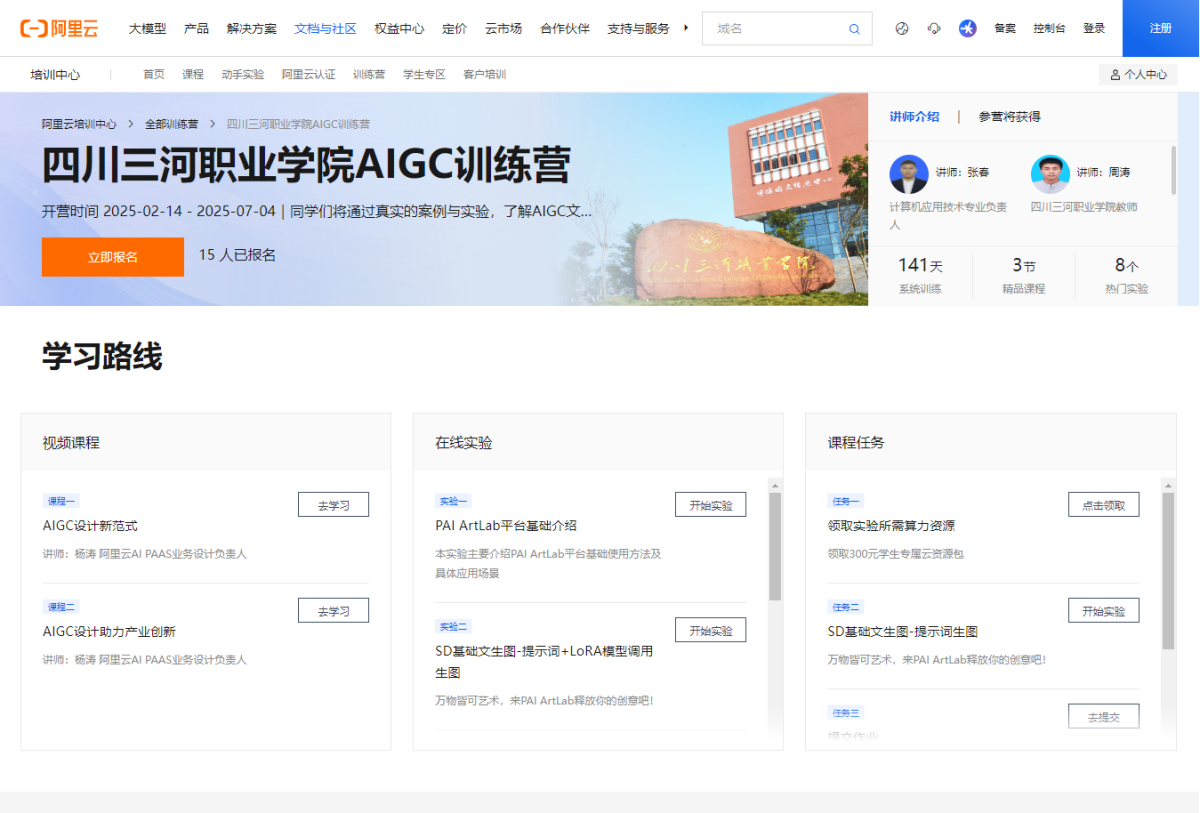
Task: Start the PAI ArtLab 开始实验 experiment
Action: 710,504
